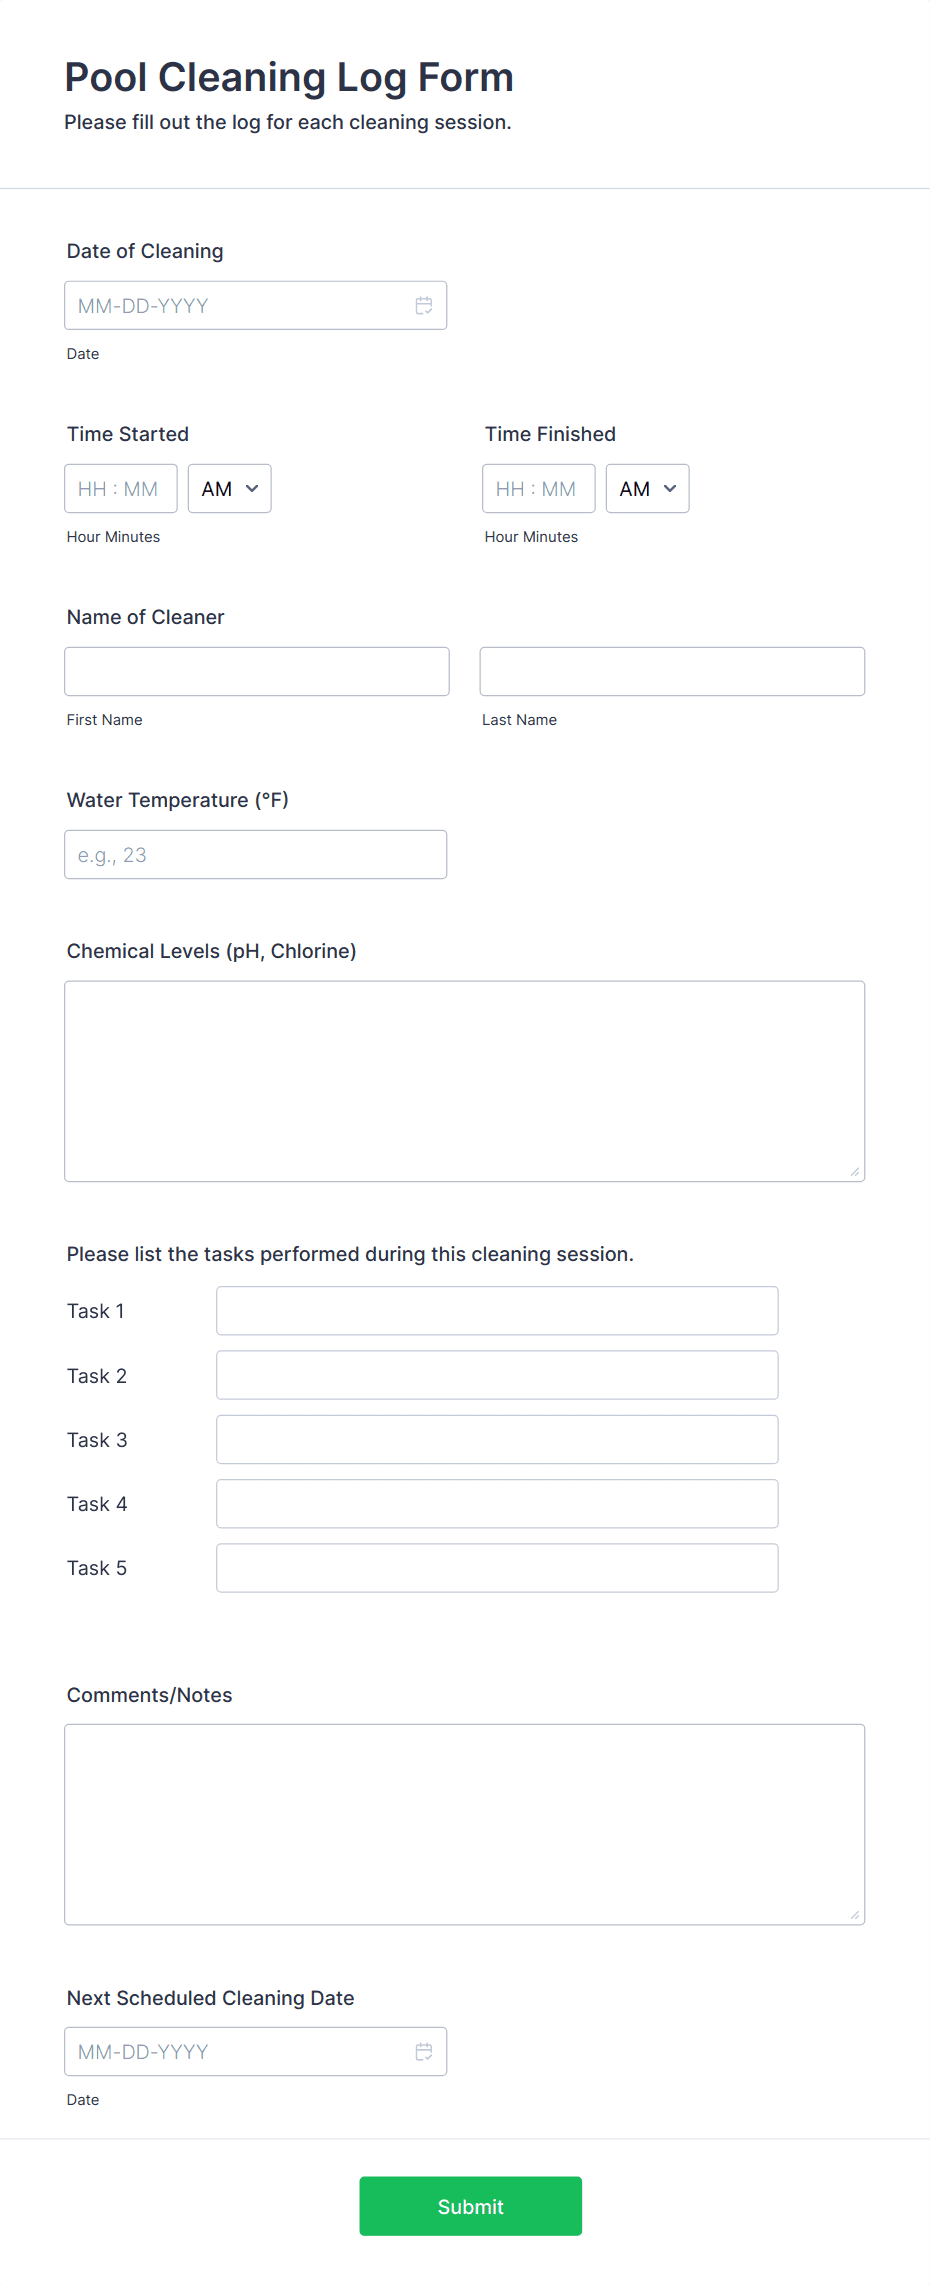Image resolution: width=930 pixels, height=2285 pixels.
Task: Click the Time Finished HH:MM field
Action: click(x=538, y=488)
